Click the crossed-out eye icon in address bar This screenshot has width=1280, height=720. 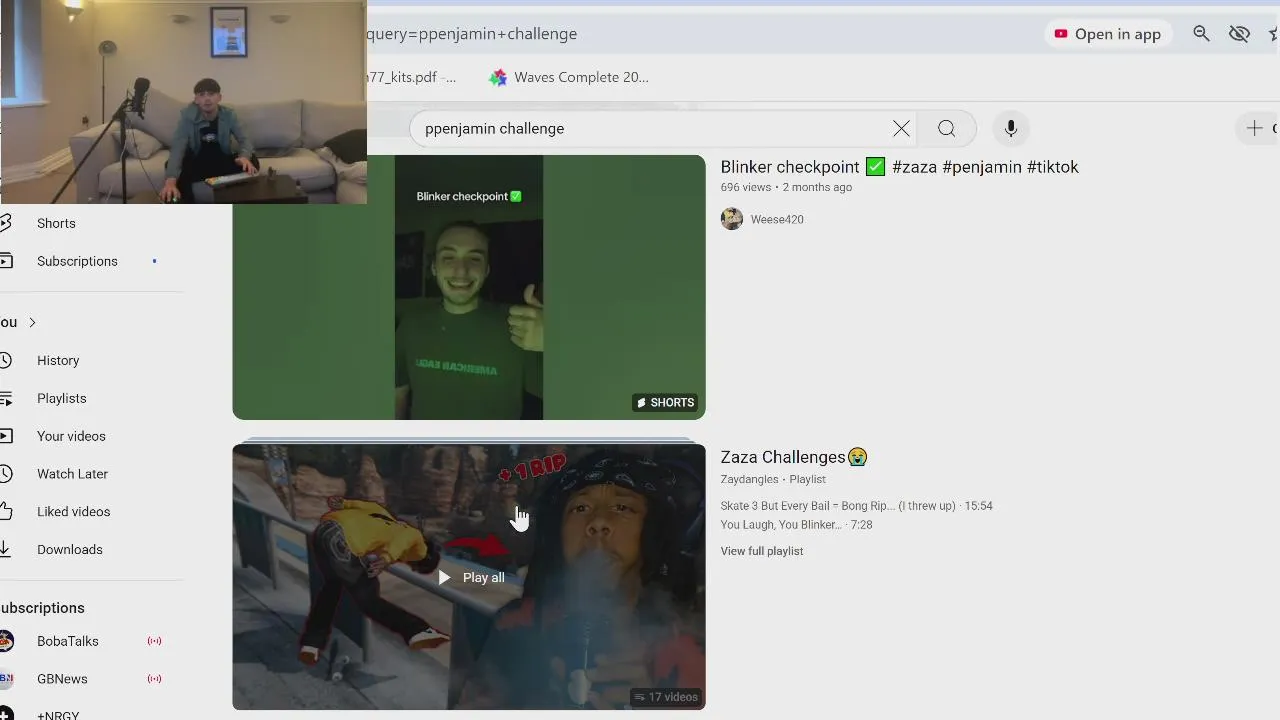tap(1239, 34)
